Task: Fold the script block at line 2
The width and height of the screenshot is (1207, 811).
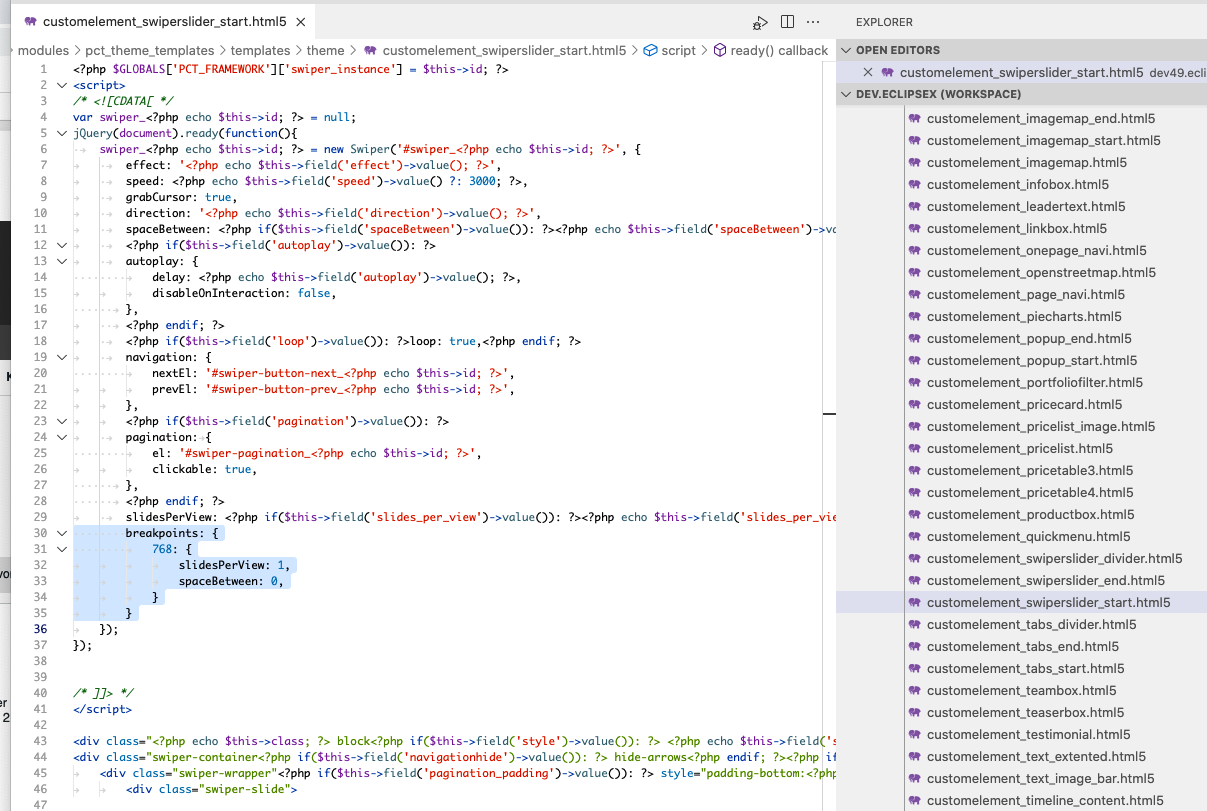Action: click(62, 85)
